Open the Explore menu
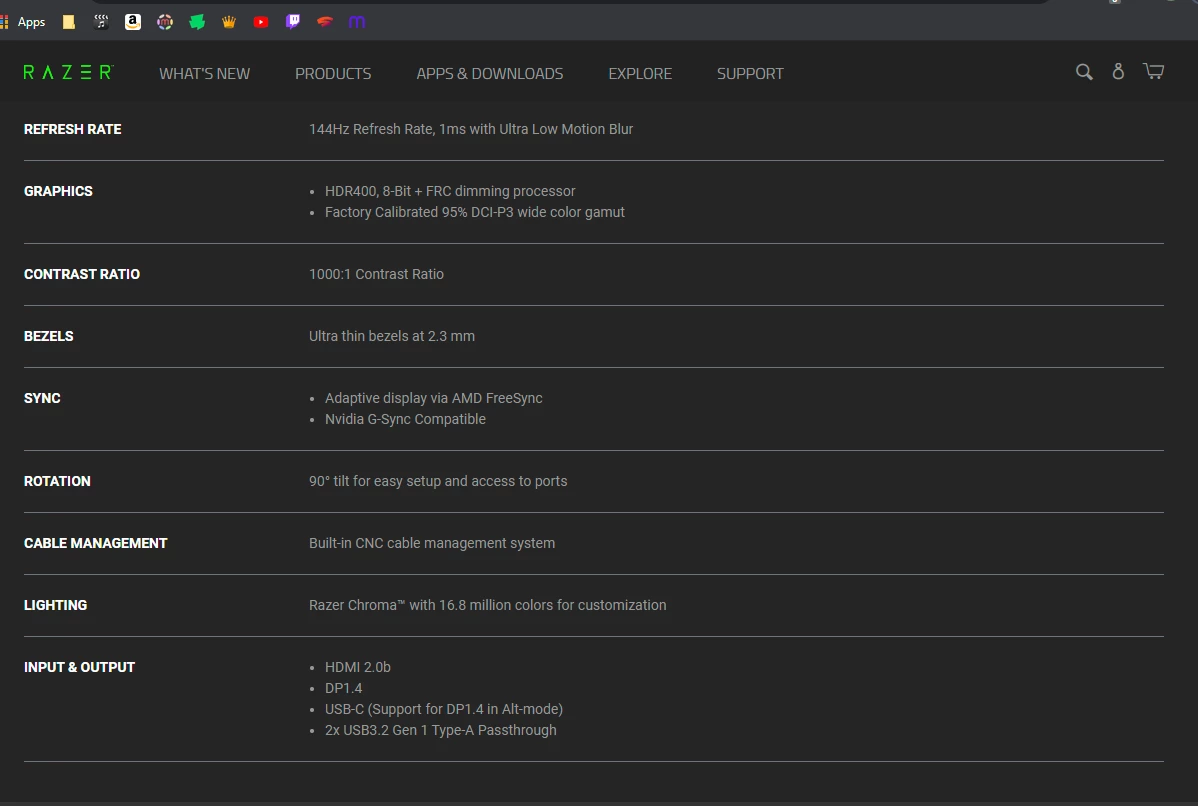Viewport: 1198px width, 806px height. click(640, 74)
